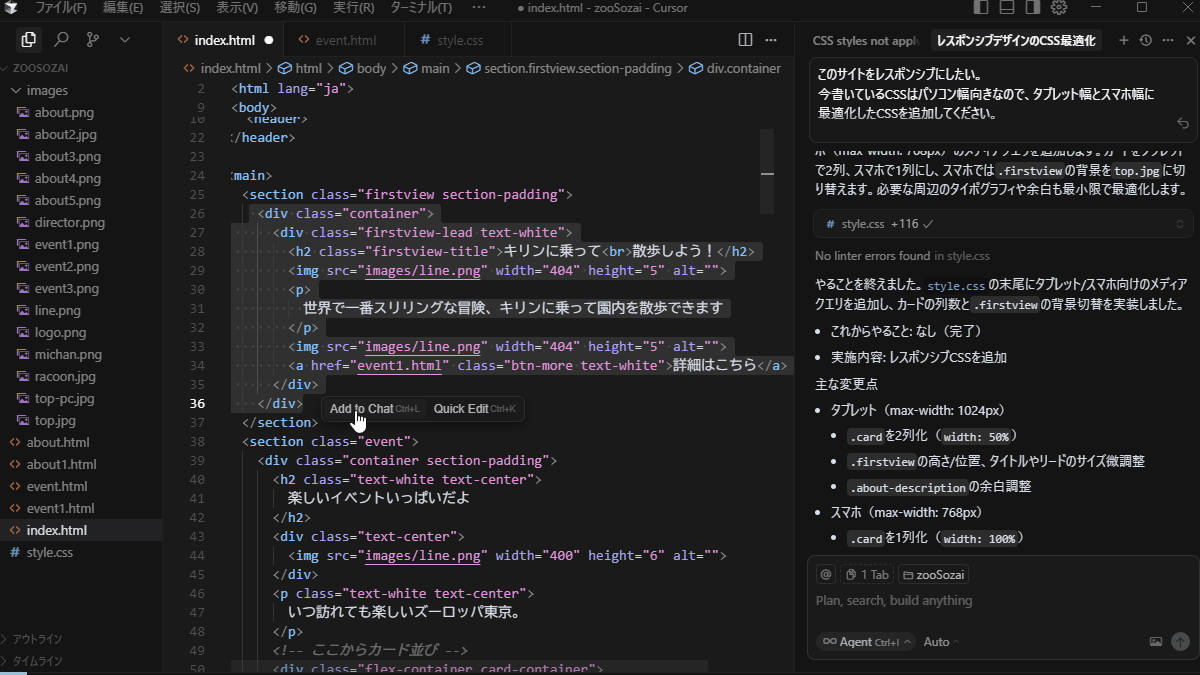Image resolution: width=1200 pixels, height=675 pixels.
Task: Open Cursor settings gear icon
Action: click(x=1060, y=8)
